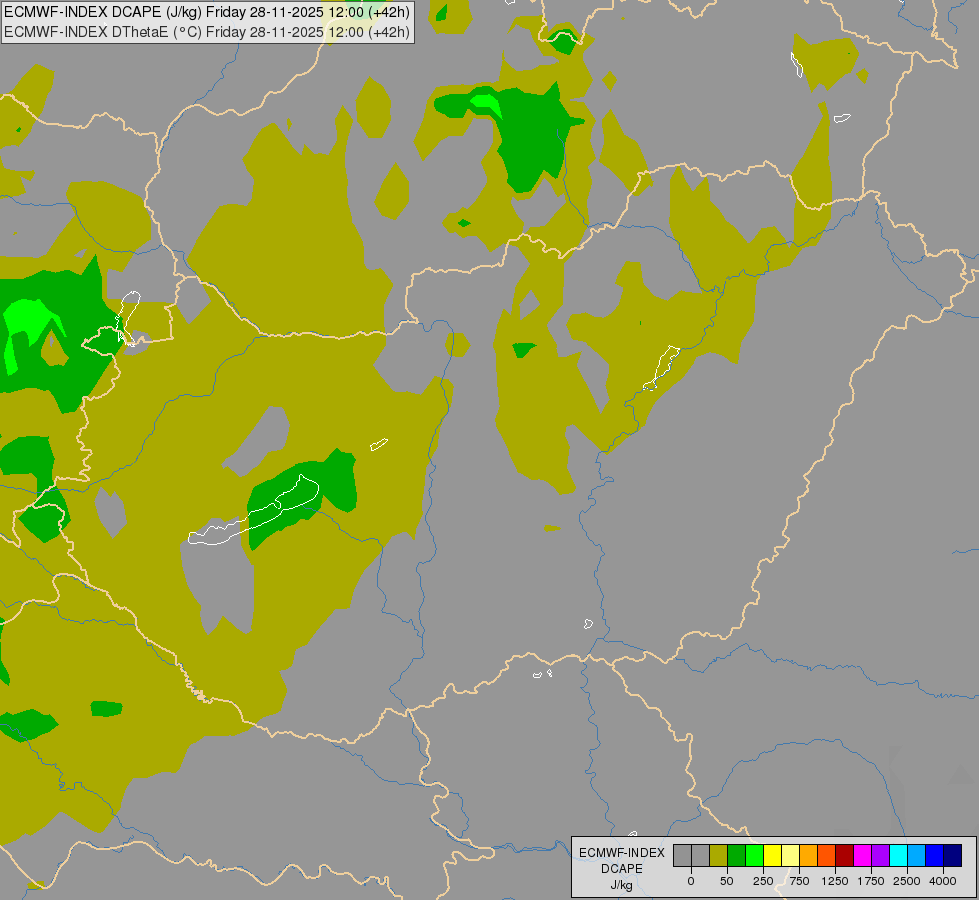Click the J/kg unit label in the legend

coord(621,885)
